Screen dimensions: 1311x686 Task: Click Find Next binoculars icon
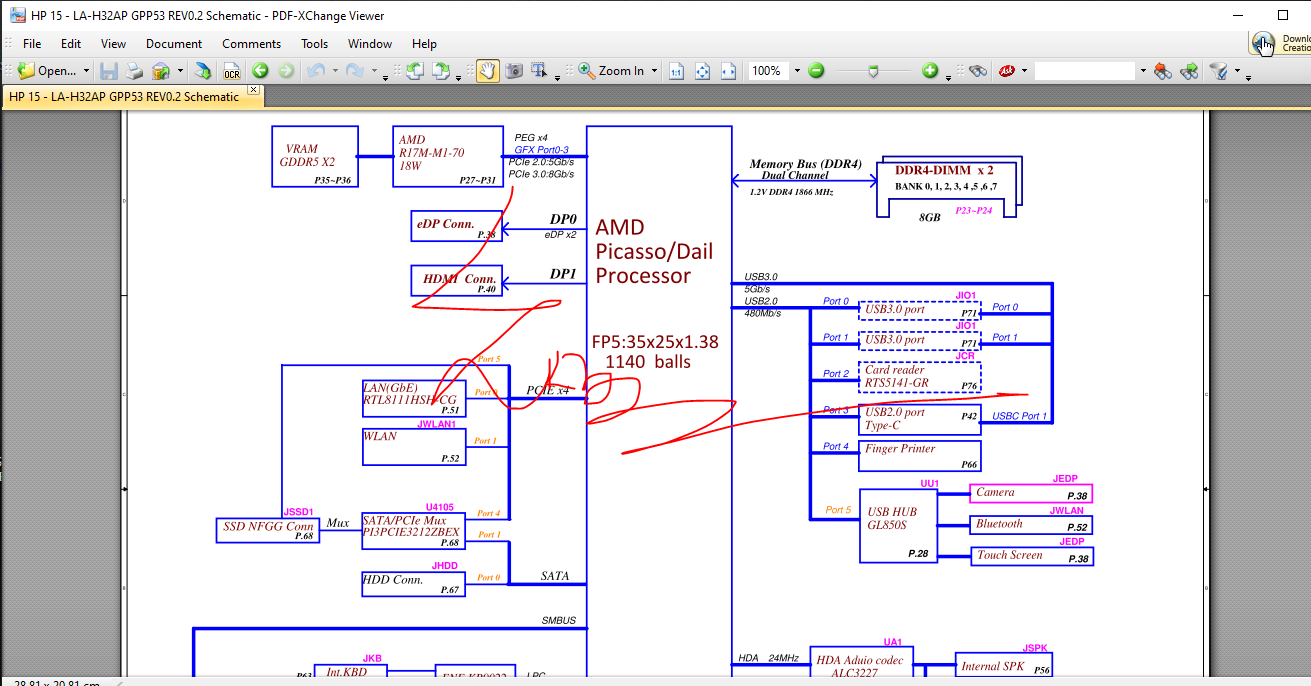(x=1189, y=71)
